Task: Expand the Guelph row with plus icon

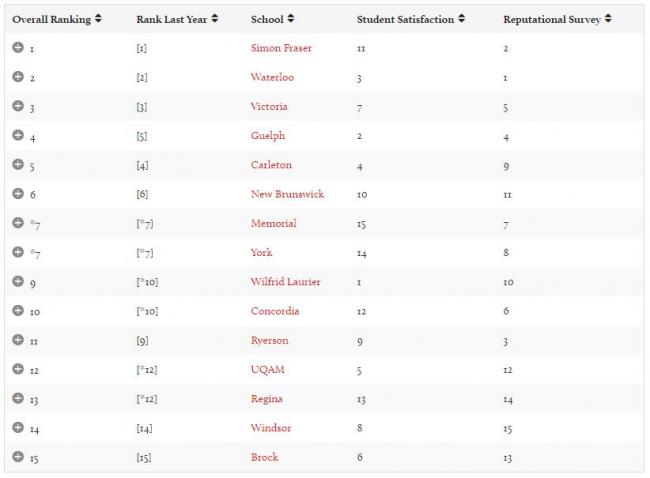Action: tap(18, 135)
